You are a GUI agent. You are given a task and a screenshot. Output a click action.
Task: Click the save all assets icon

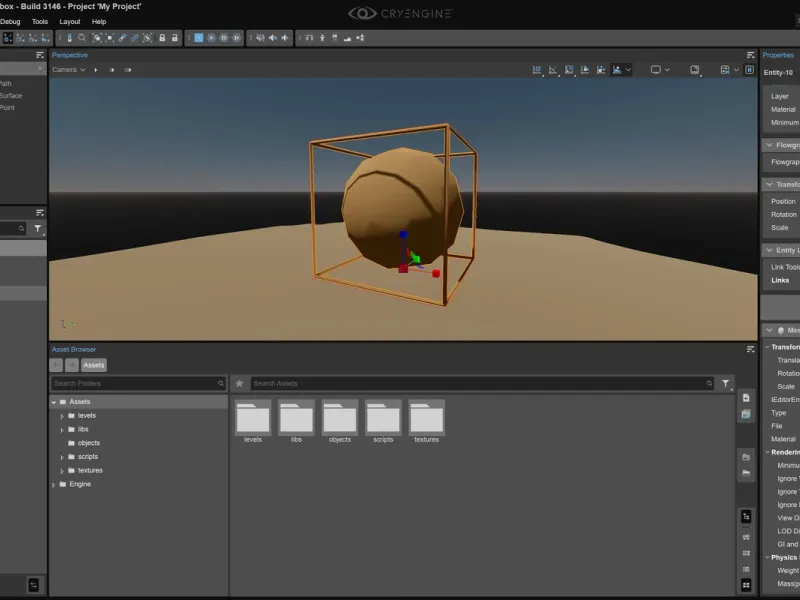746,414
